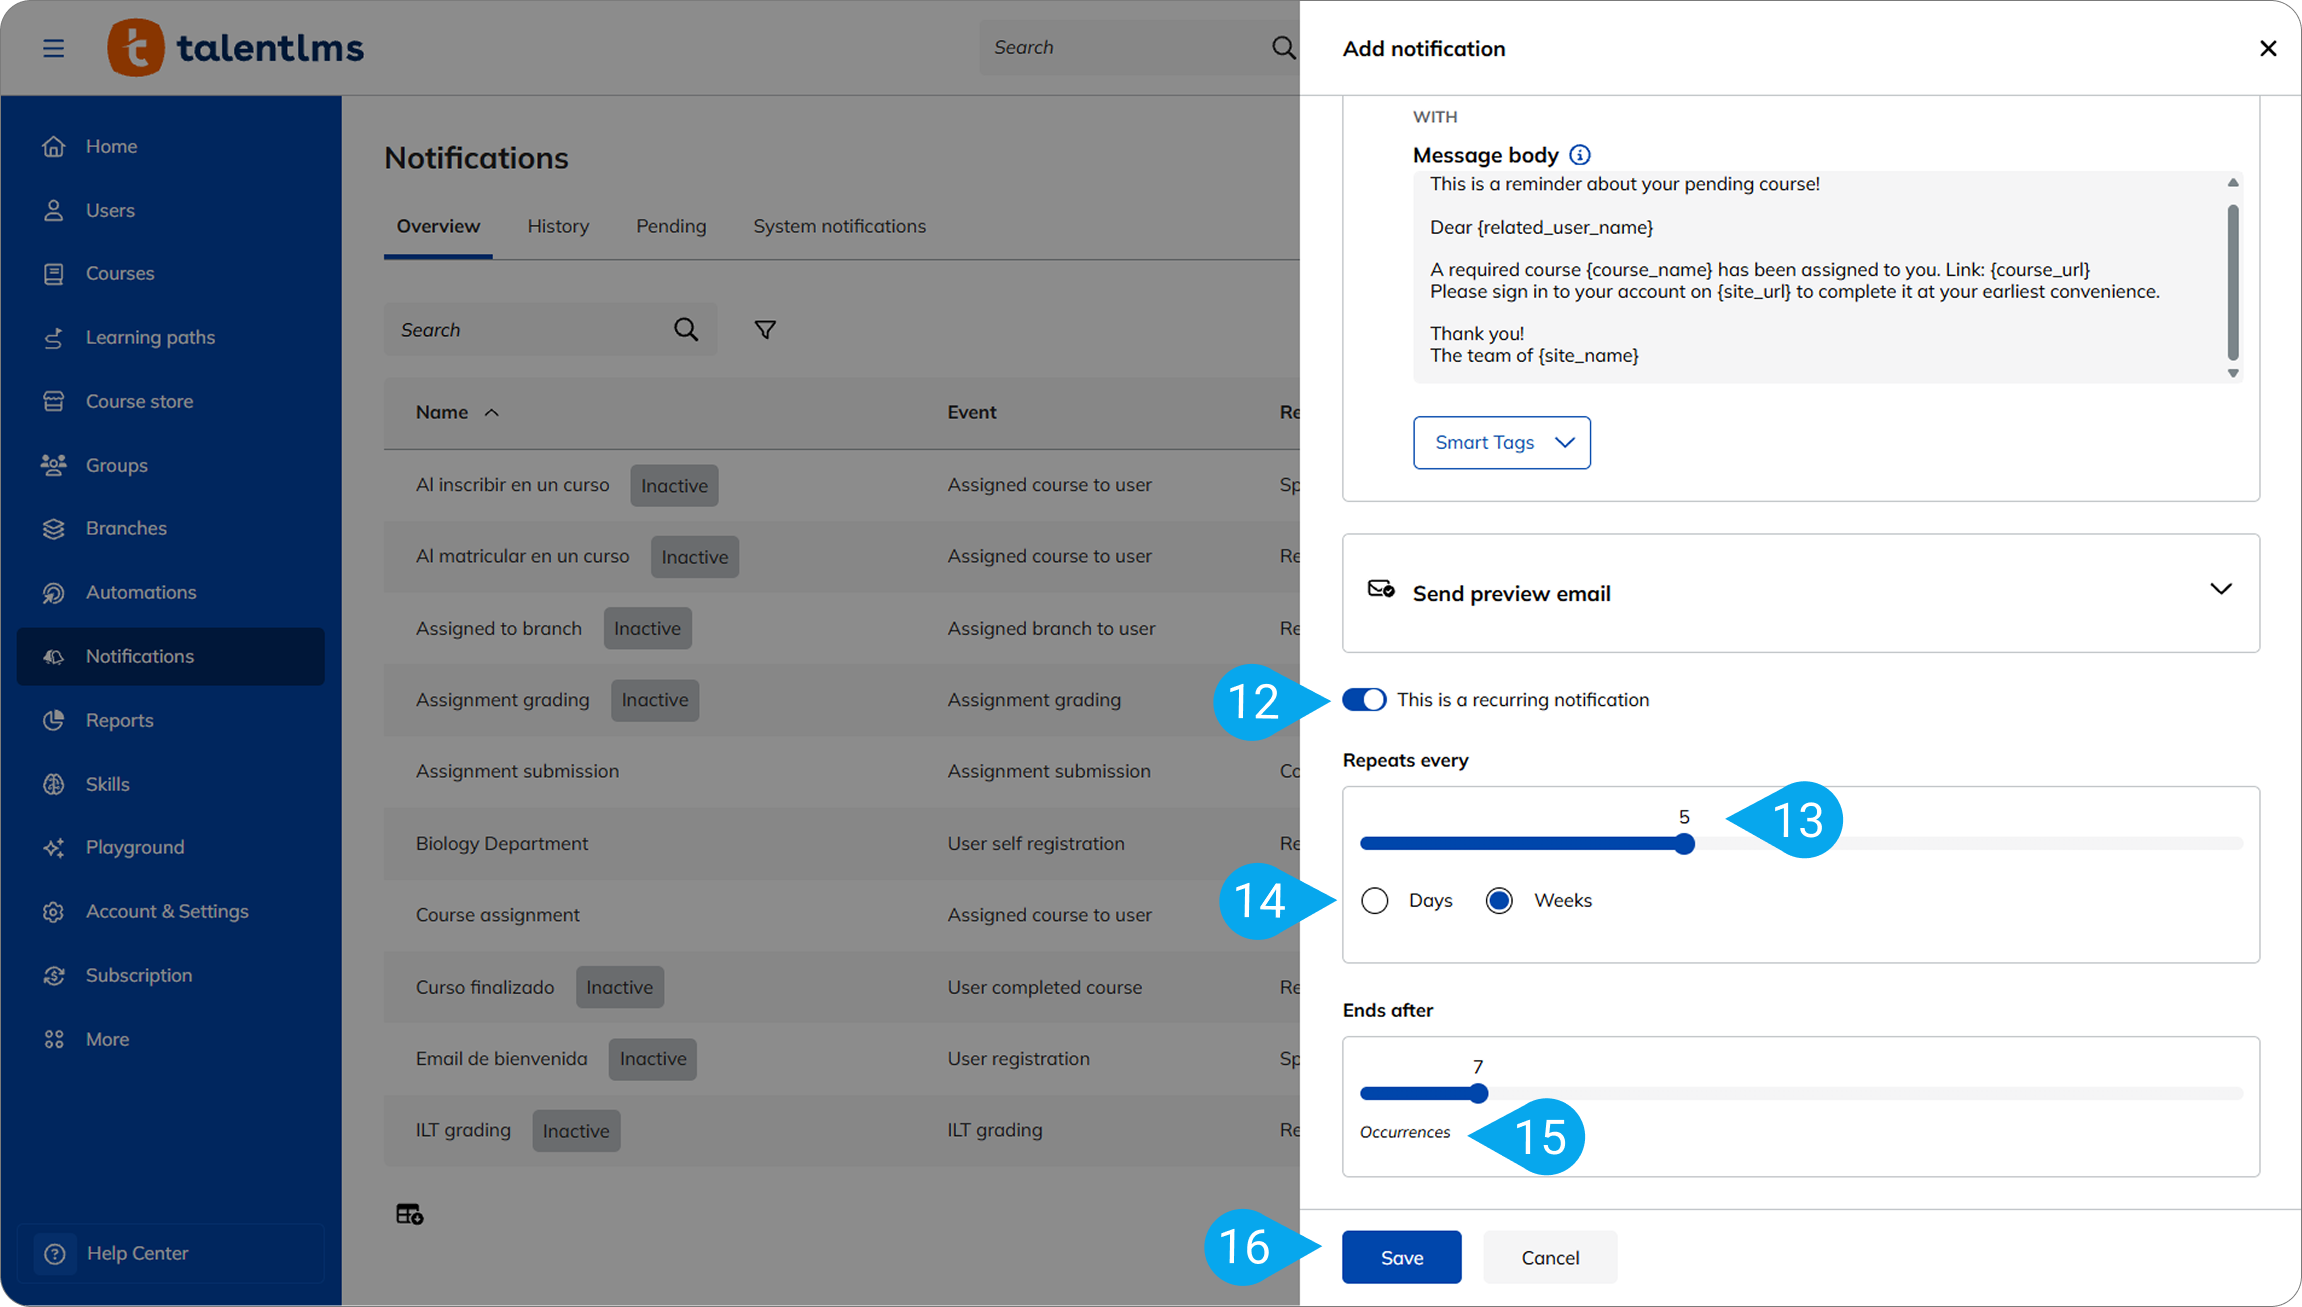Click the Message body info icon
Screen dimensions: 2302x1307
click(1580, 155)
